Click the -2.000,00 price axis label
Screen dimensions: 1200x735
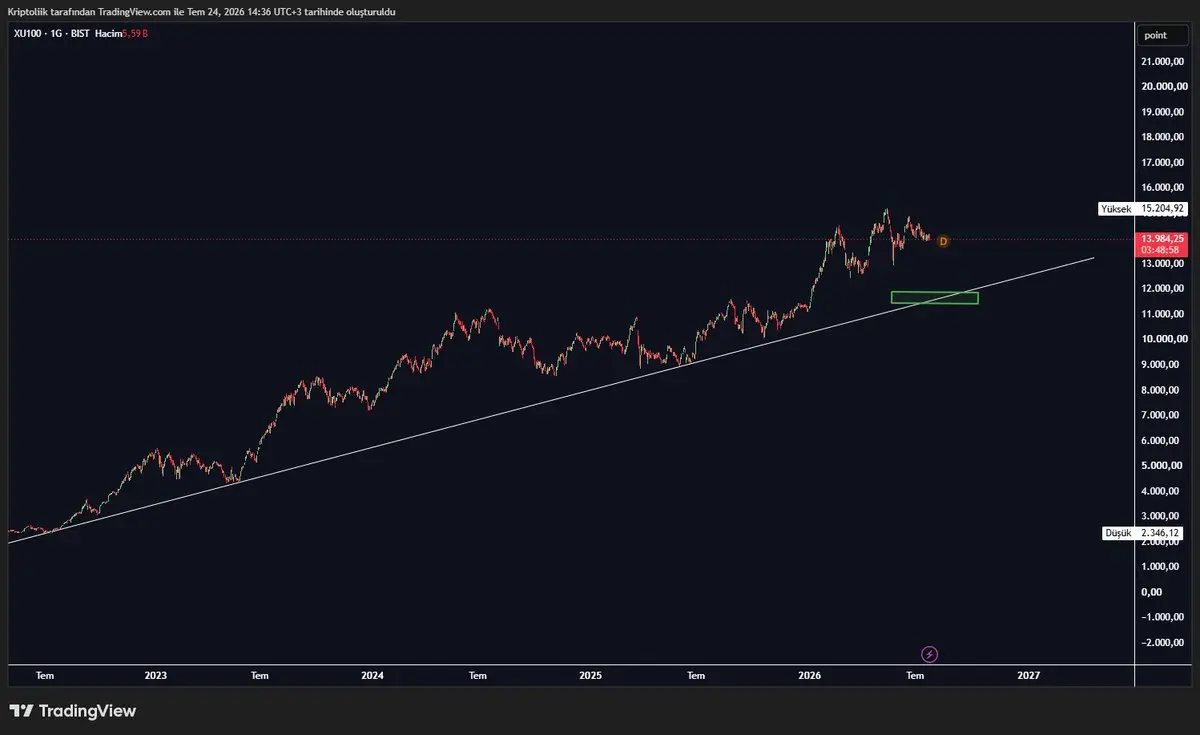pos(1163,642)
